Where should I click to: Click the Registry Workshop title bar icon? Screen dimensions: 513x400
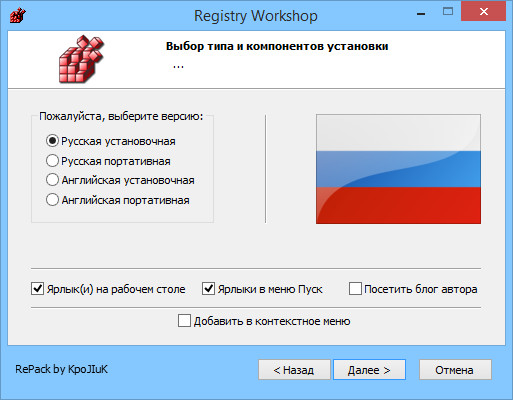[x=18, y=15]
